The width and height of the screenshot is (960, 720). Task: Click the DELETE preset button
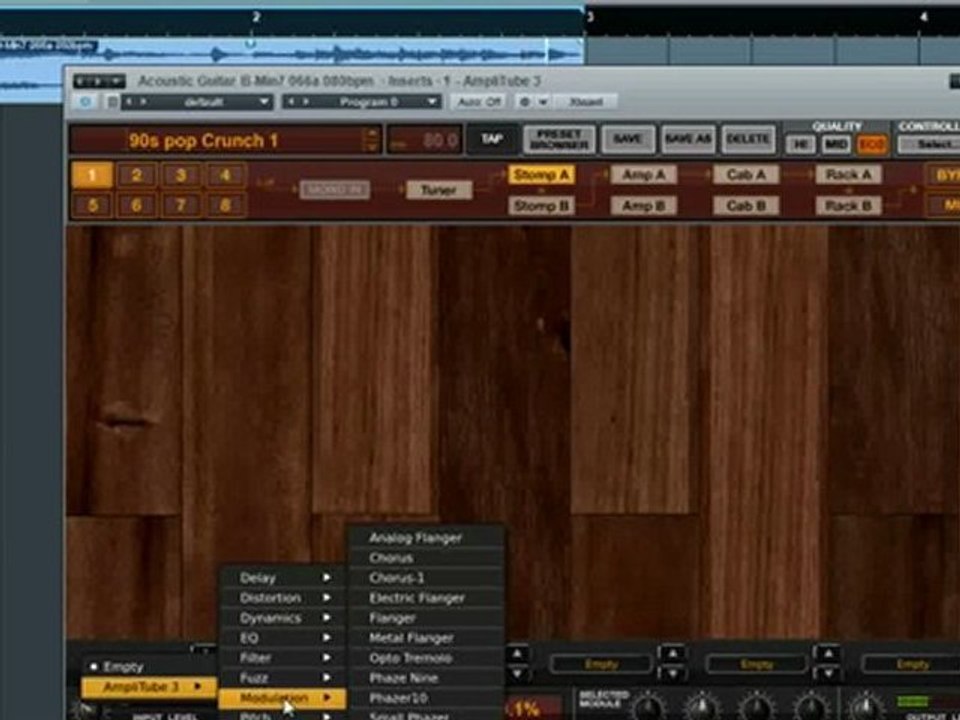(x=748, y=140)
